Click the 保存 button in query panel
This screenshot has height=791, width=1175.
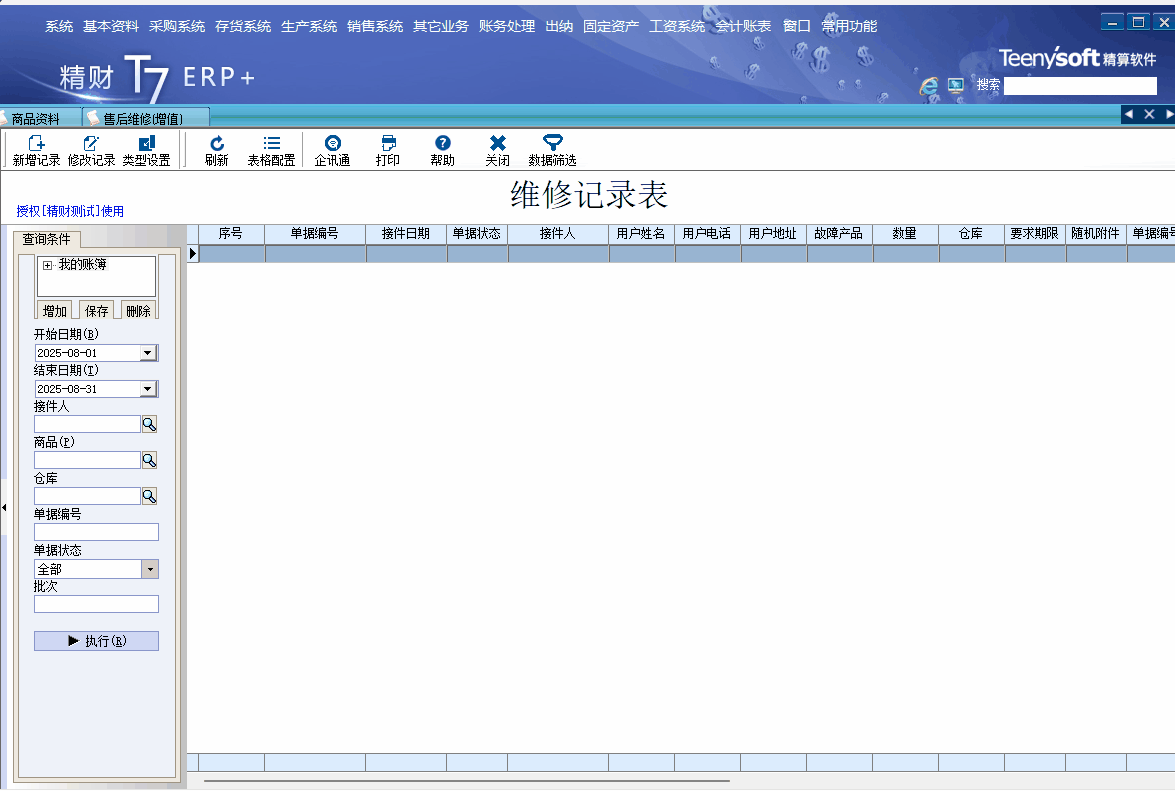coord(96,311)
